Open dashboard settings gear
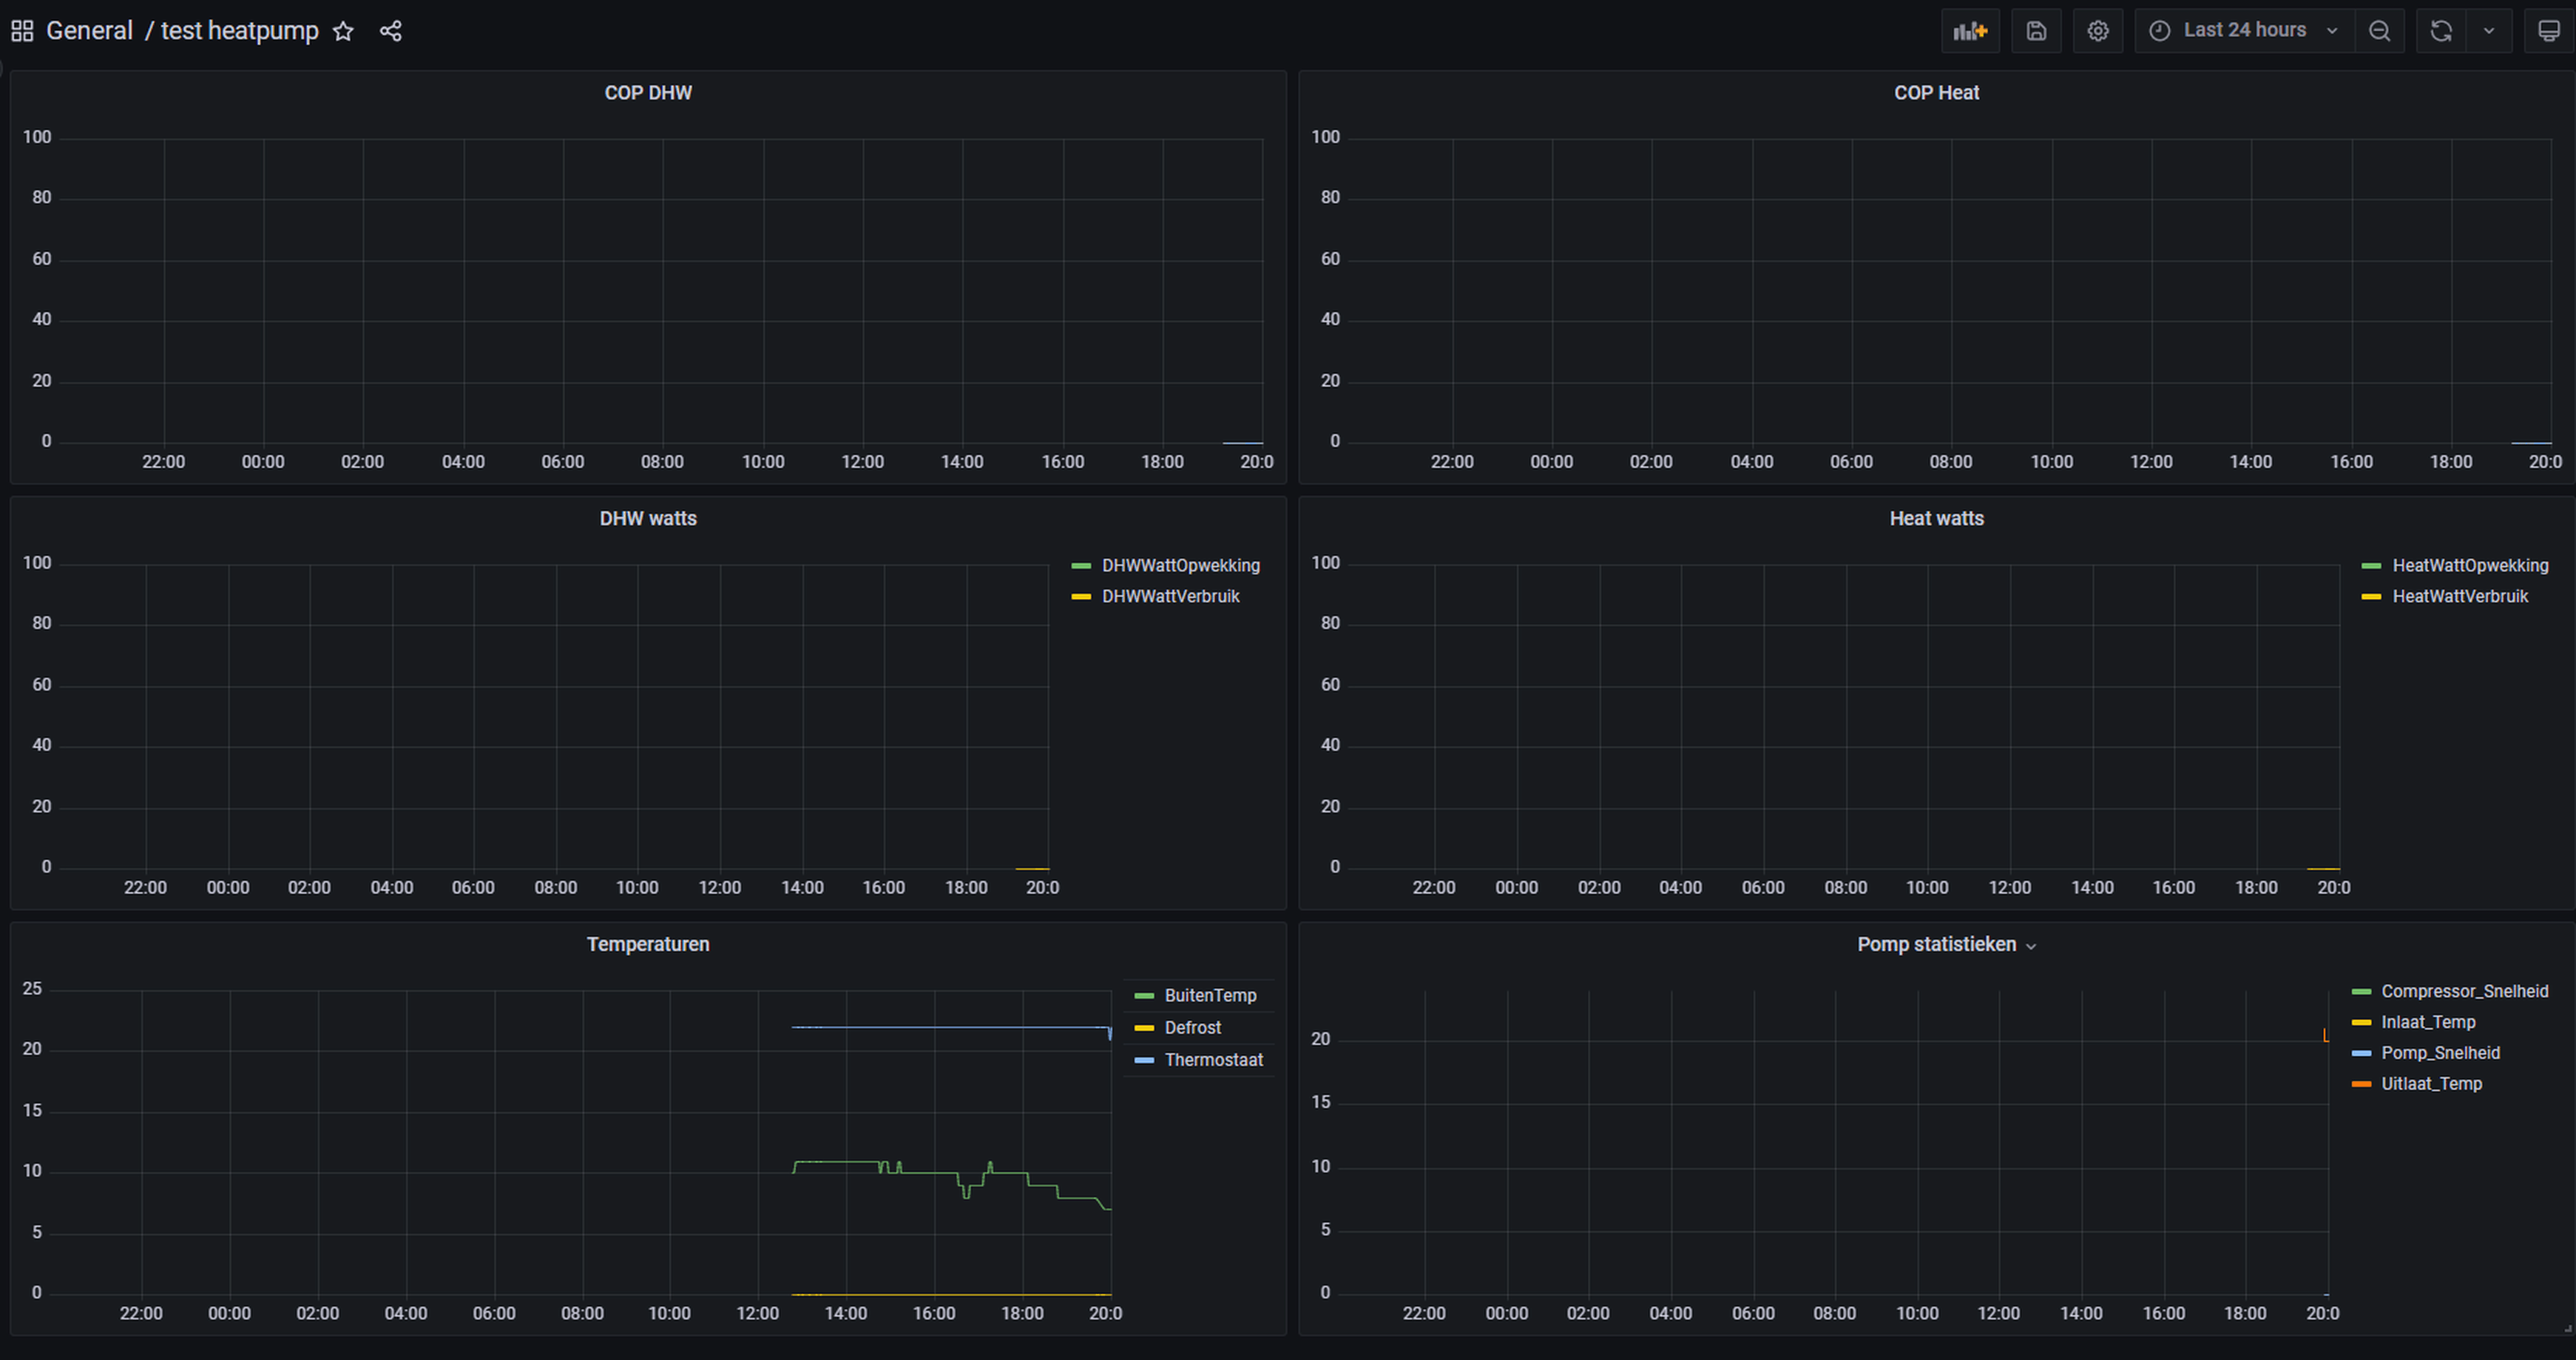The width and height of the screenshot is (2576, 1360). (2098, 31)
